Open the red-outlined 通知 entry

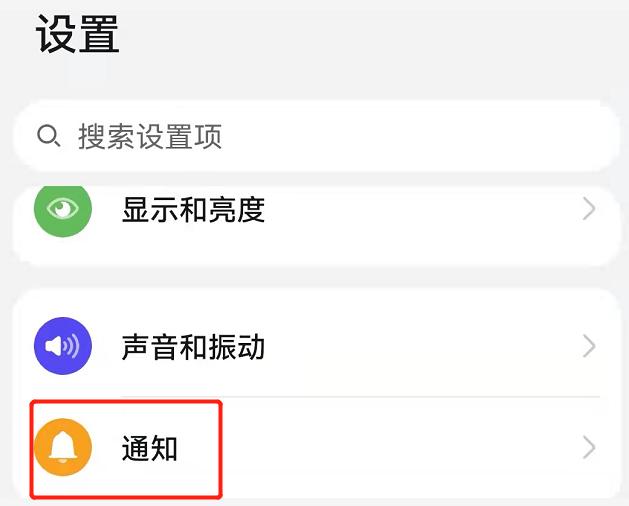coord(126,449)
